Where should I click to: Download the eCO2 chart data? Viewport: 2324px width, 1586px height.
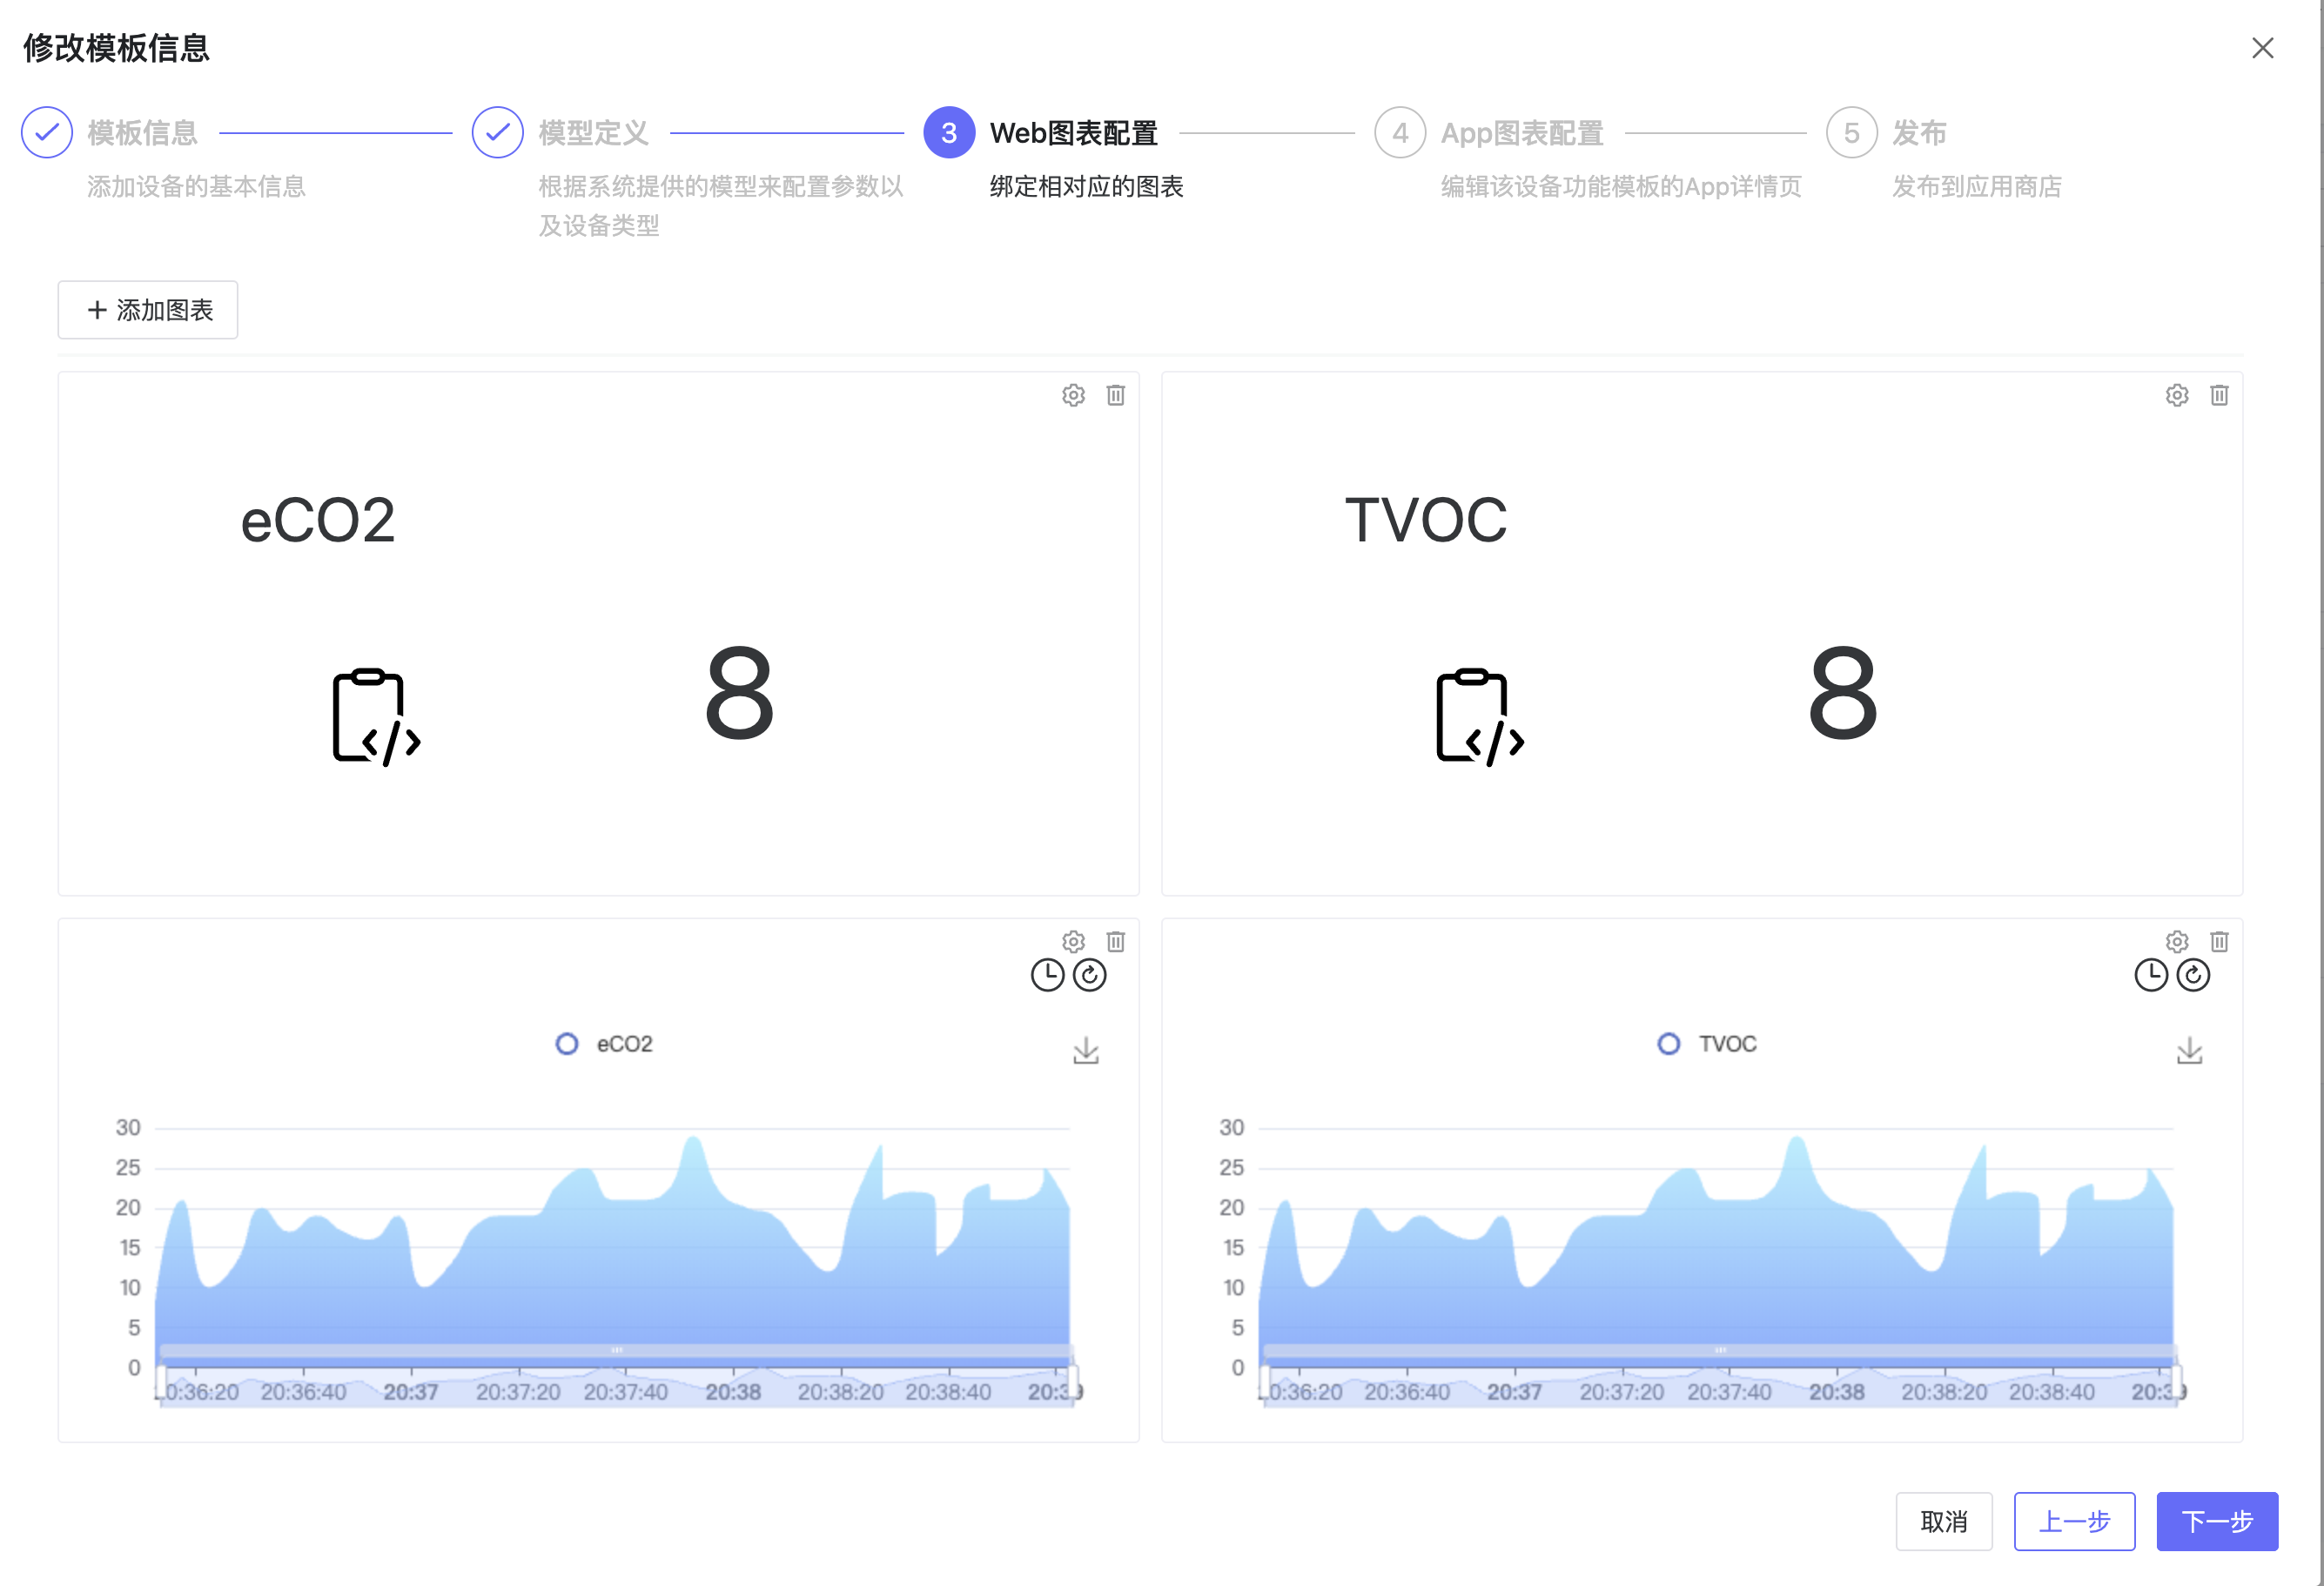tap(1086, 1051)
